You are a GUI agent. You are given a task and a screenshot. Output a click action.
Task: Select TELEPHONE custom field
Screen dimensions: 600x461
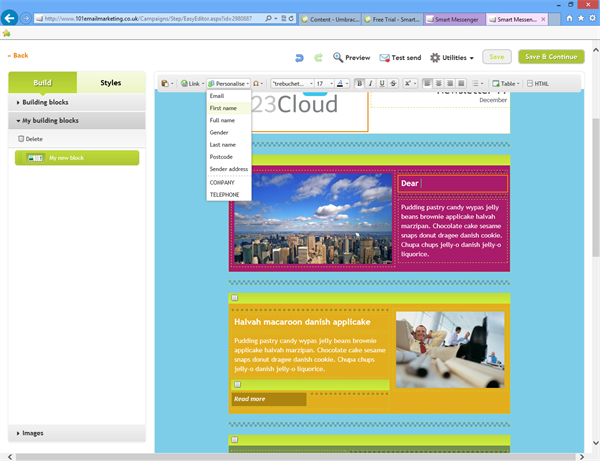click(228, 195)
